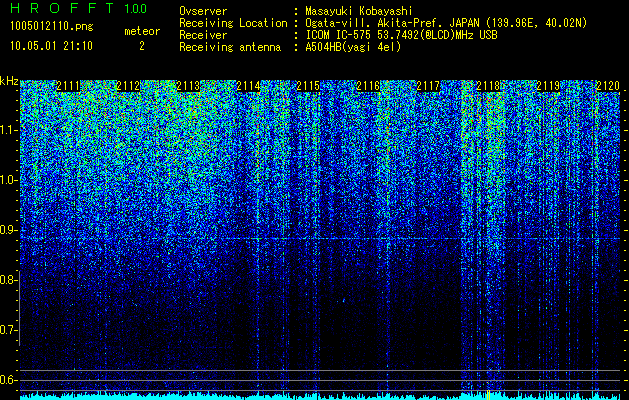629x400 pixels.
Task: Click the 'Receiver' field label
Action: click(x=203, y=35)
